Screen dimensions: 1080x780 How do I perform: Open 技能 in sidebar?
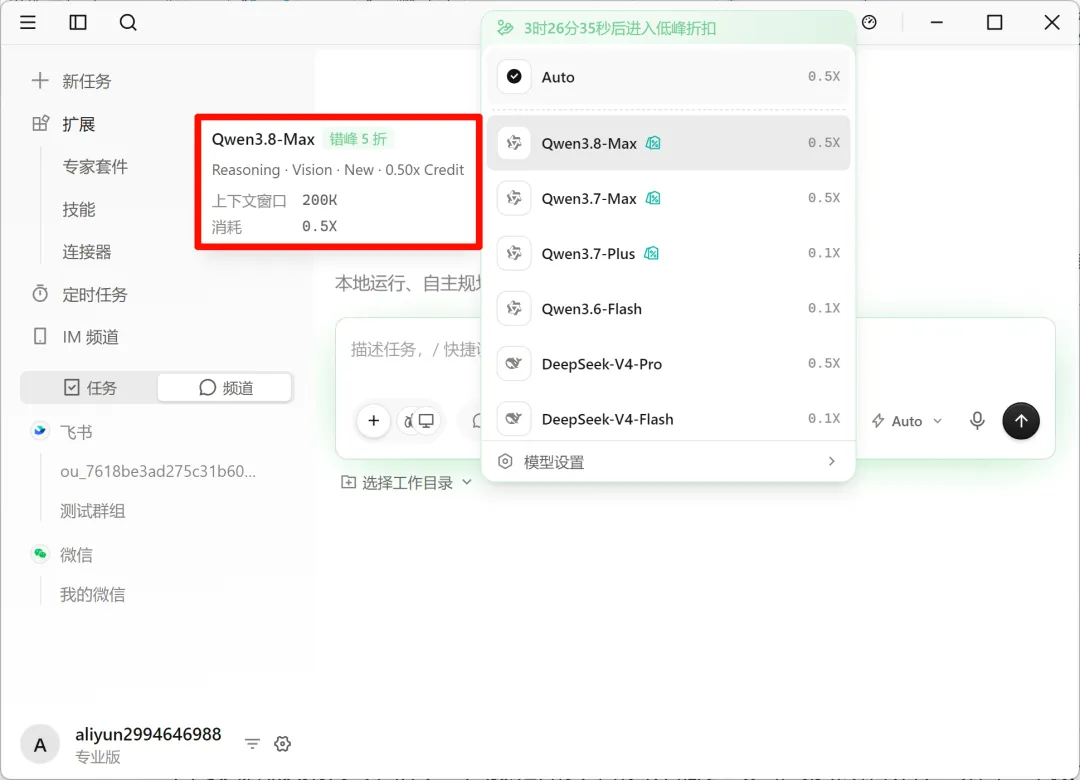tap(79, 209)
